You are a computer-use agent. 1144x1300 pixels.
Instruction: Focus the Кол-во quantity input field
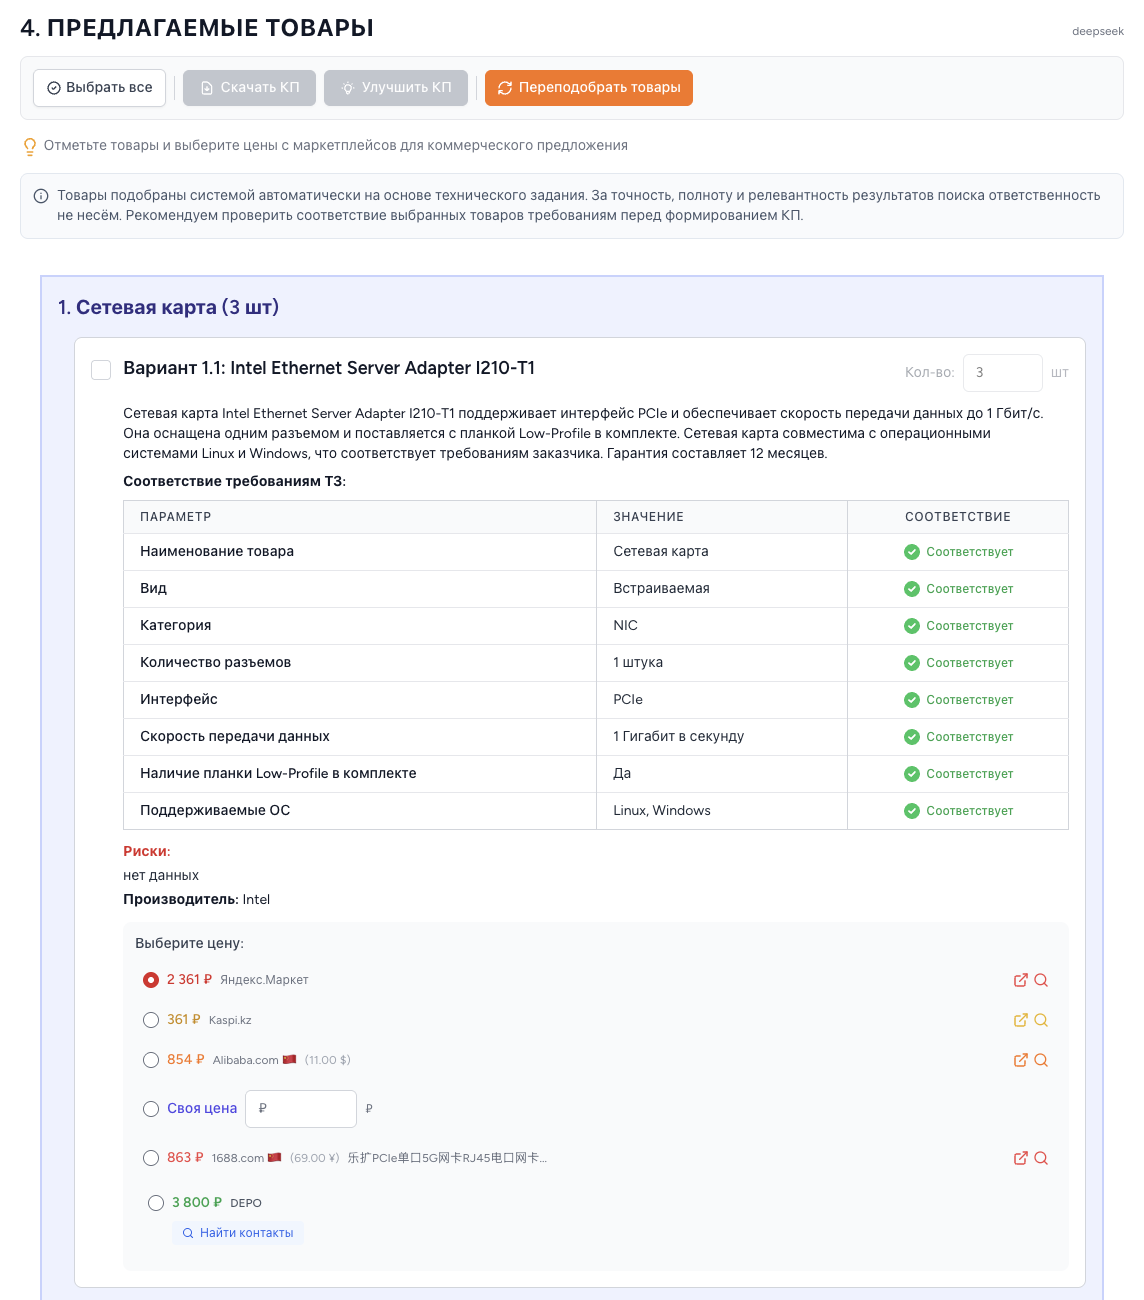[x=1002, y=373]
